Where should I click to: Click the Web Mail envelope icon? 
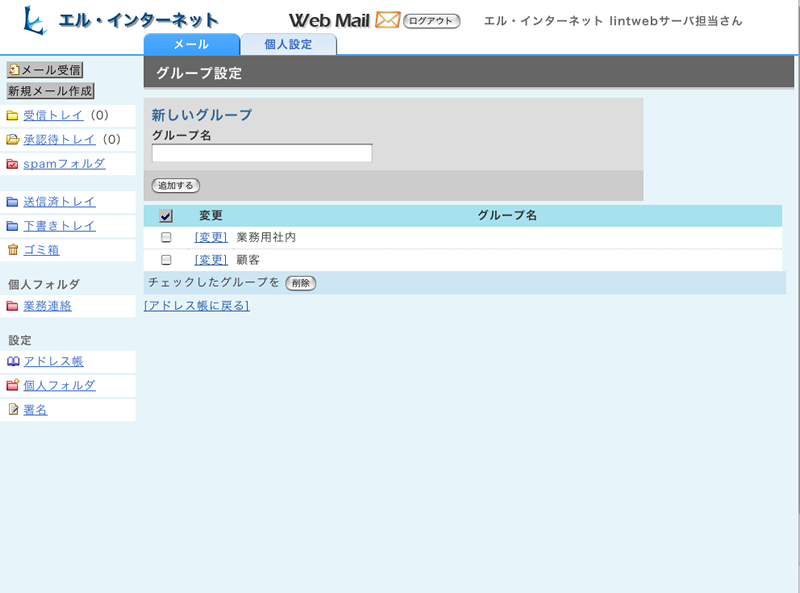click(x=388, y=20)
